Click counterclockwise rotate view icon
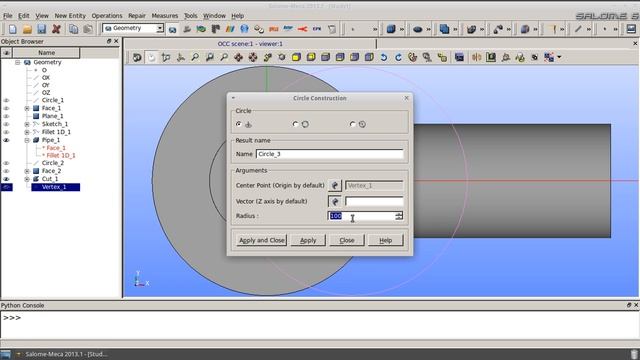Image resolution: width=640 pixels, height=360 pixels. pos(384,58)
